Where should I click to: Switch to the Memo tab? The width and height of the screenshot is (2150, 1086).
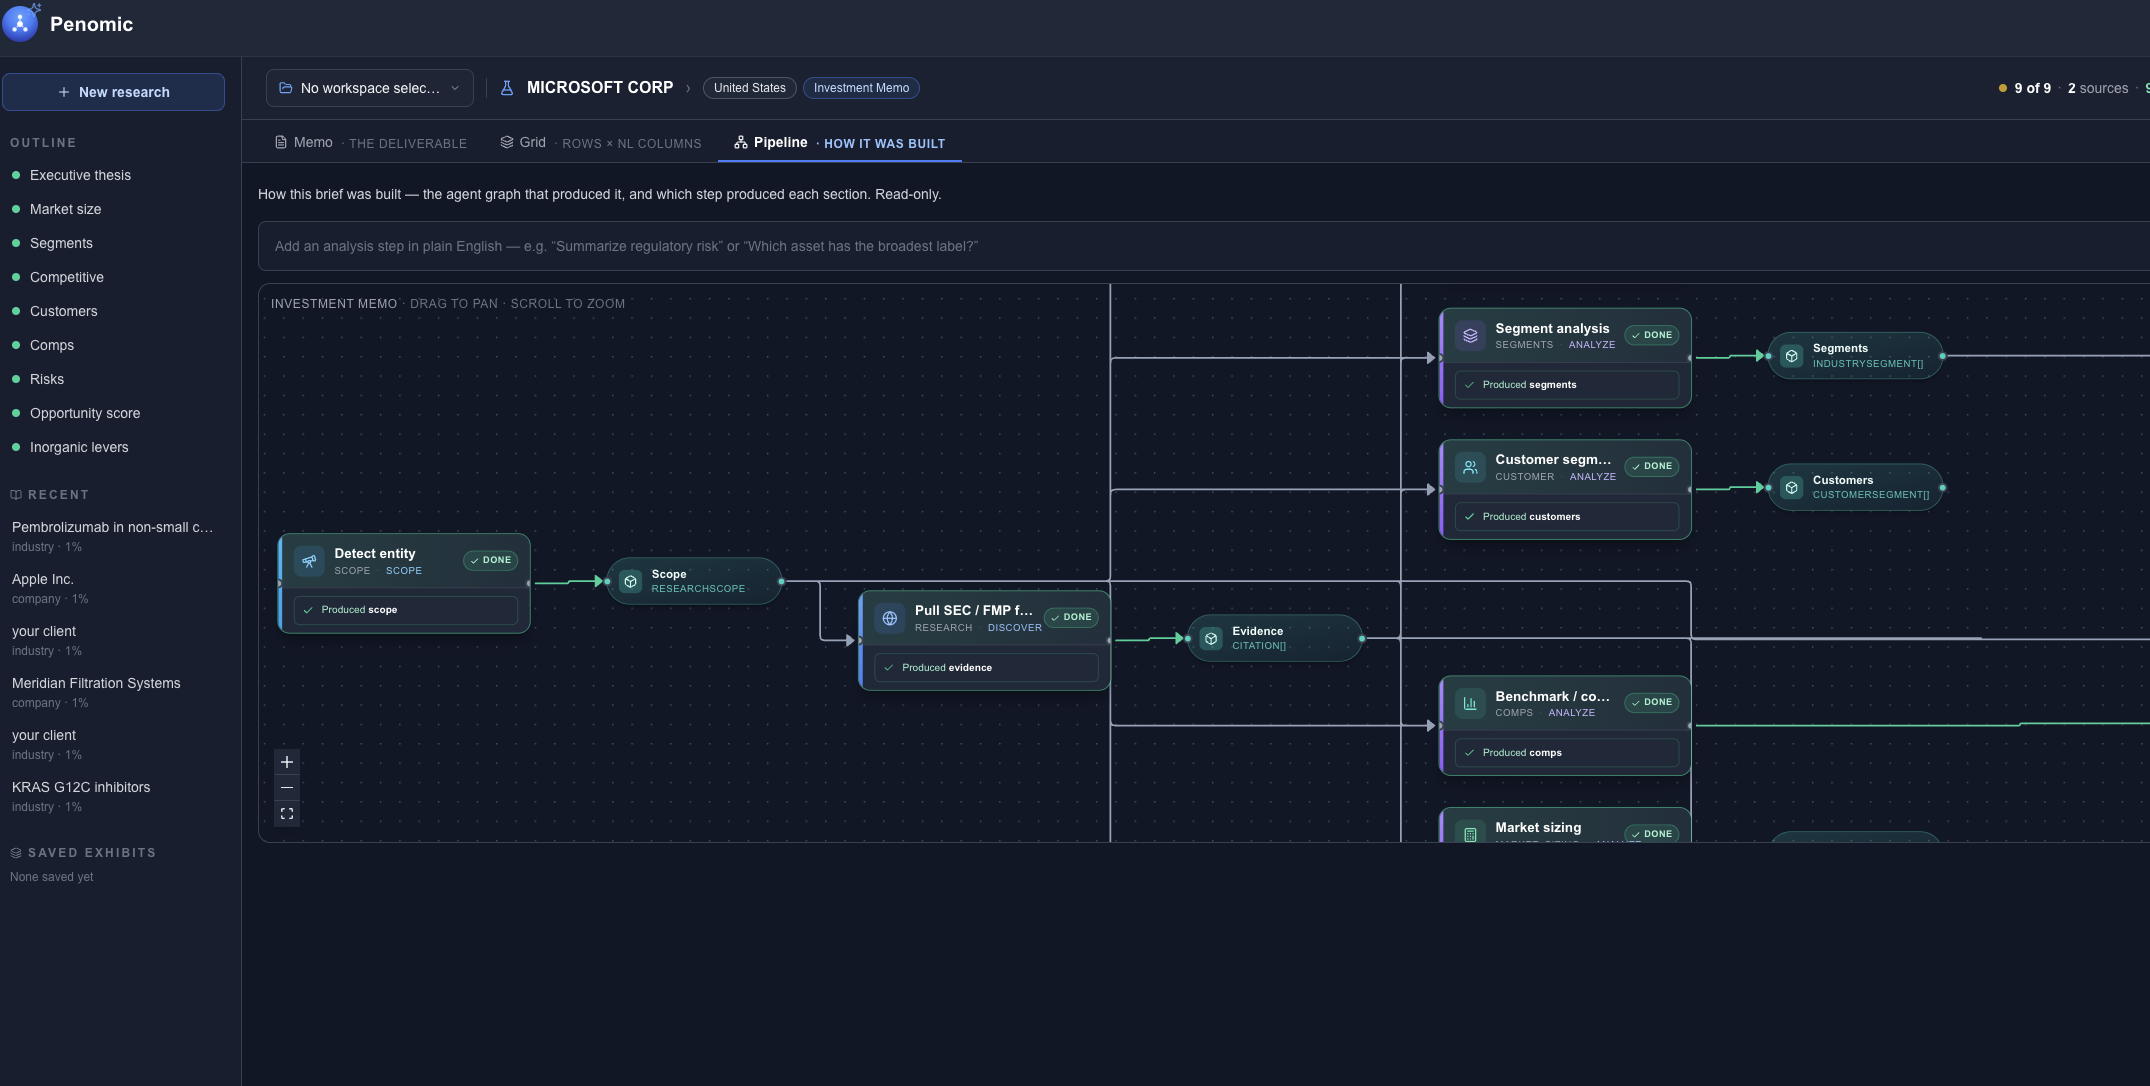370,143
